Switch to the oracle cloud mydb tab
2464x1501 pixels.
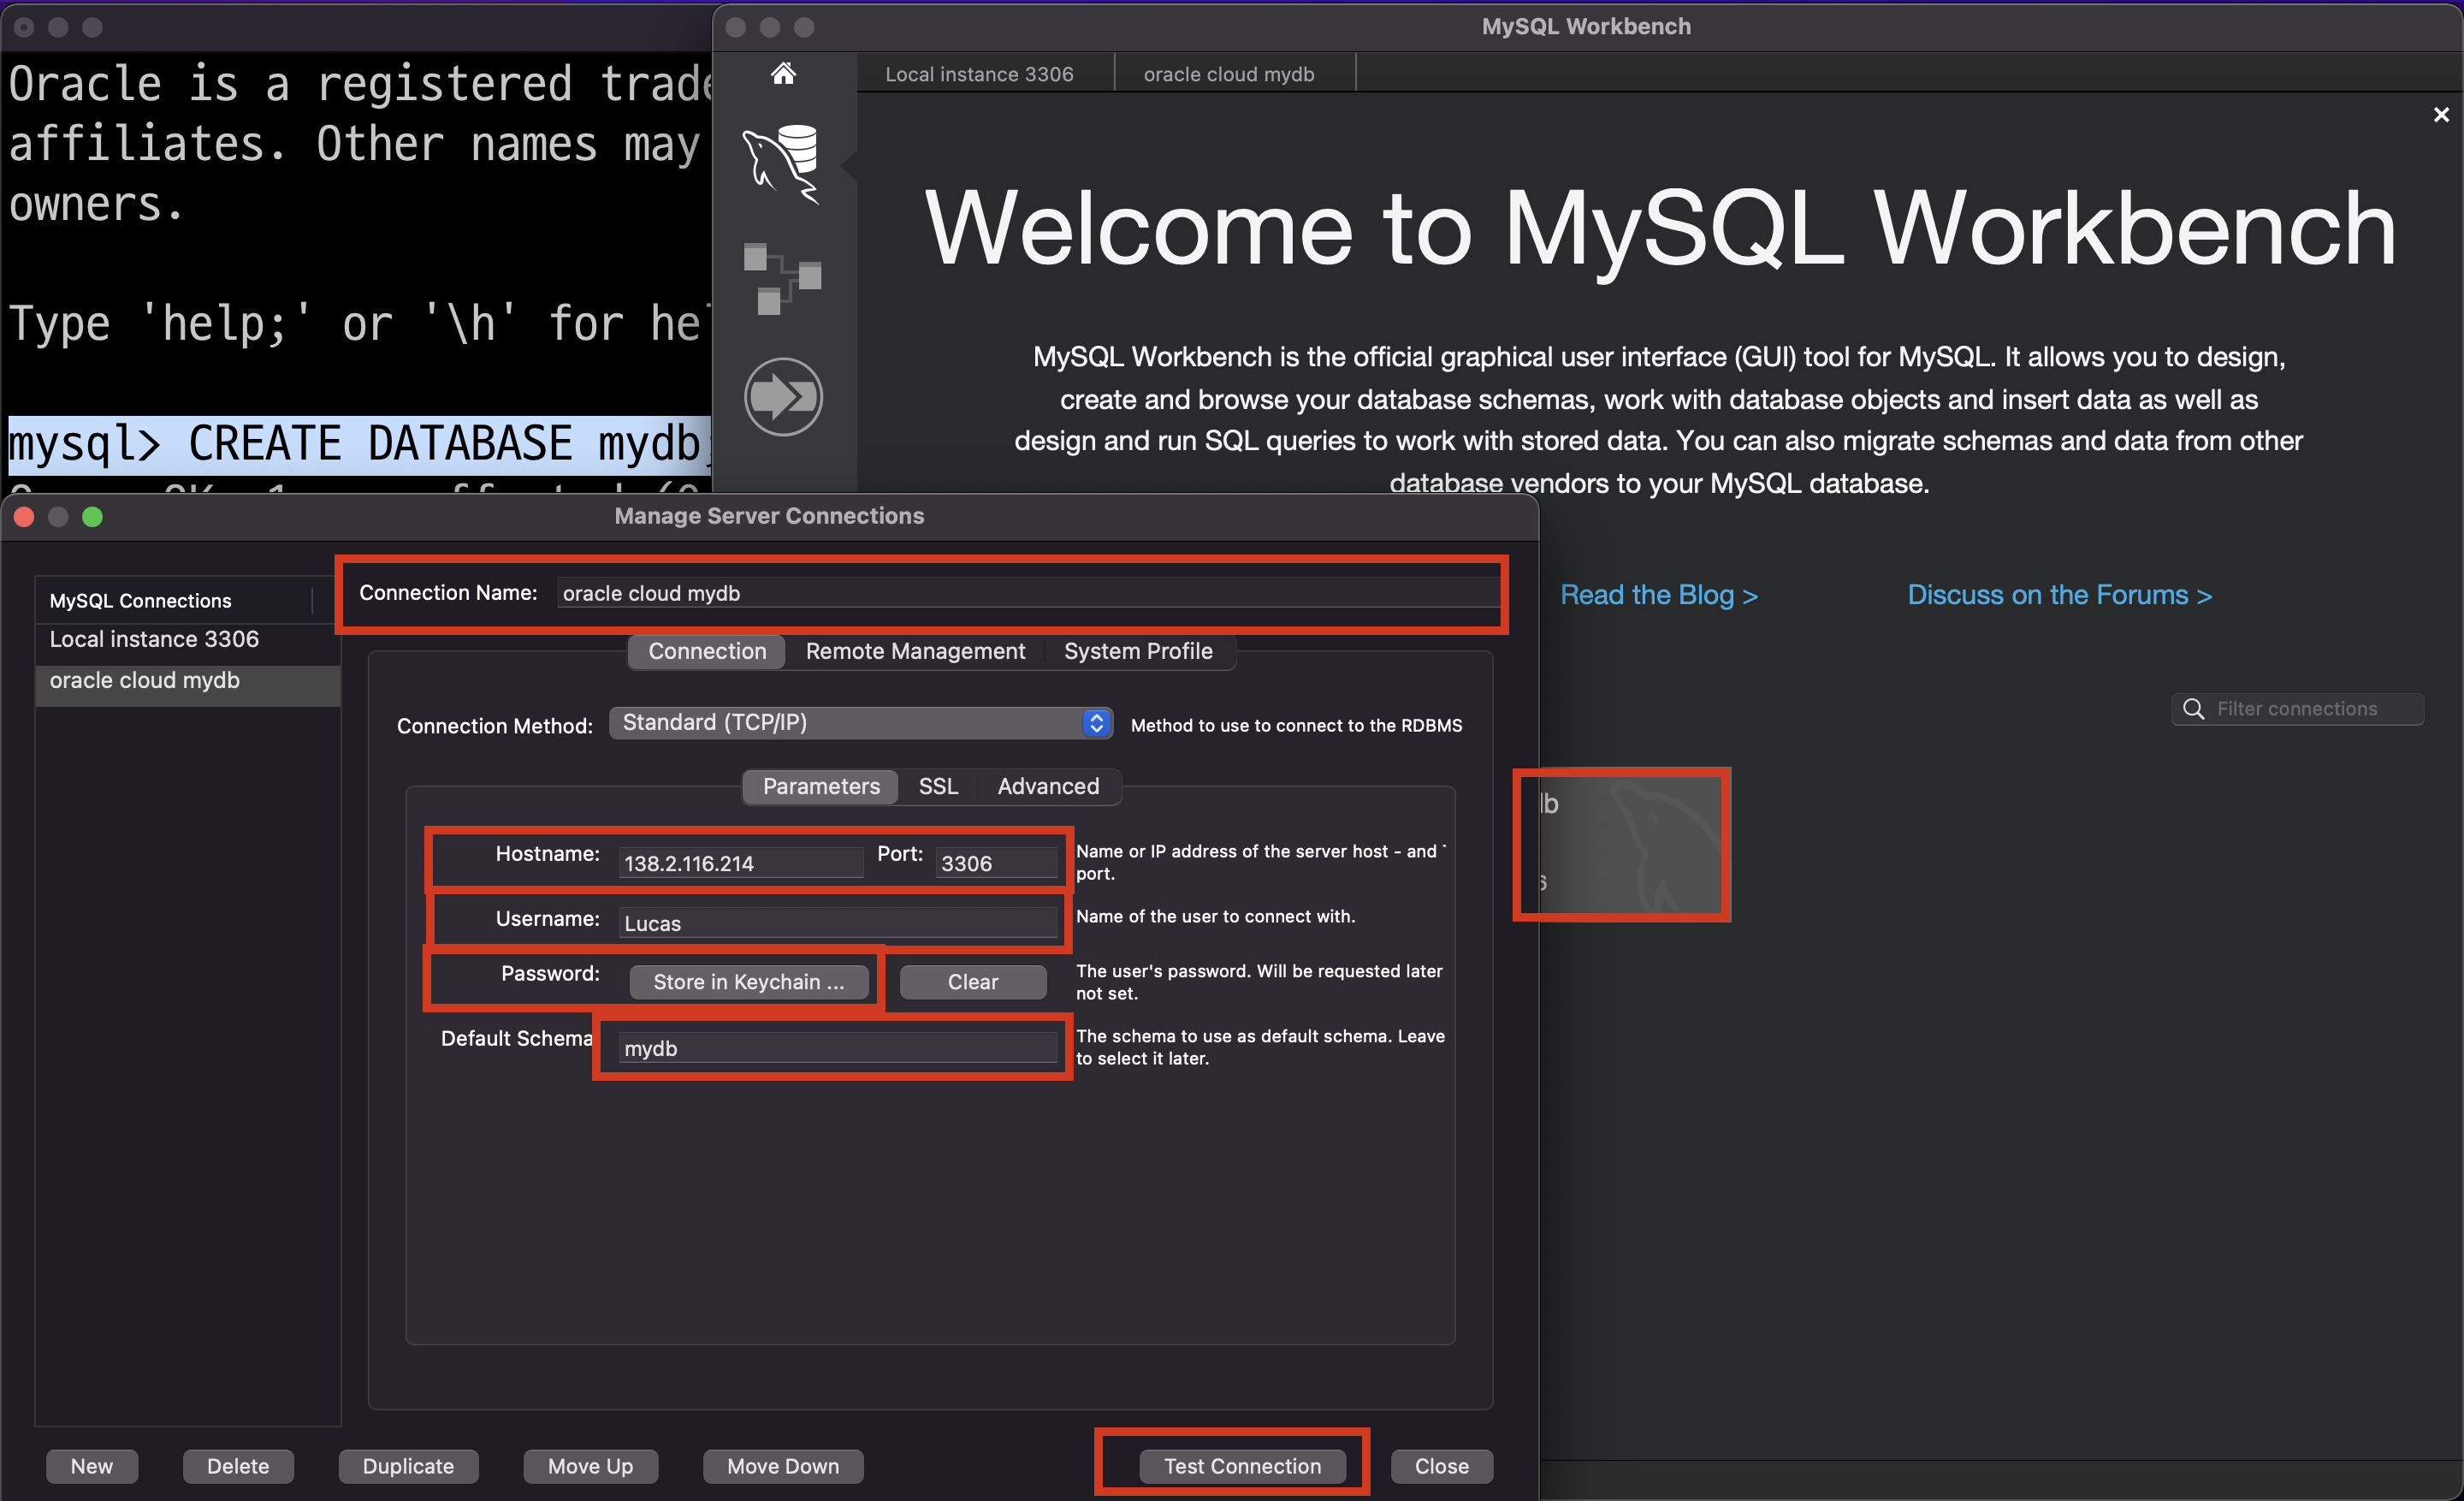point(1229,74)
